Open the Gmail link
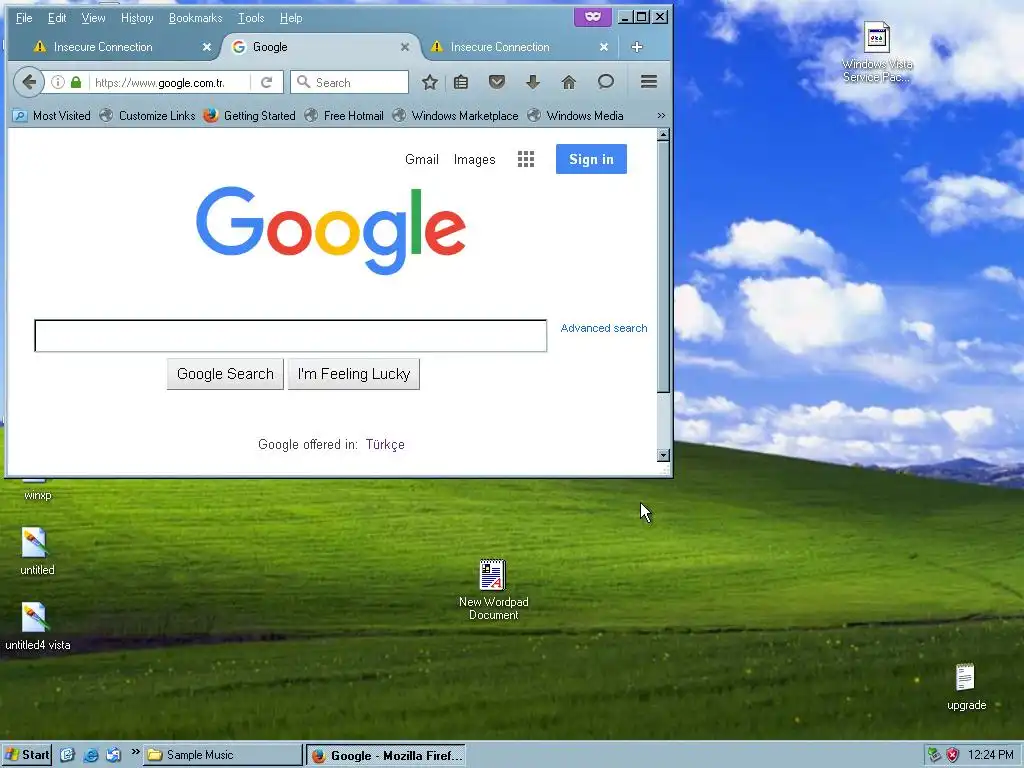Screen dimensions: 1024x768 422,159
